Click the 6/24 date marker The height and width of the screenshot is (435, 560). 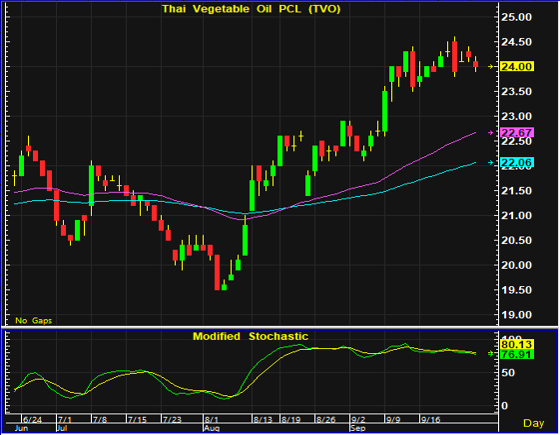pyautogui.click(x=32, y=420)
